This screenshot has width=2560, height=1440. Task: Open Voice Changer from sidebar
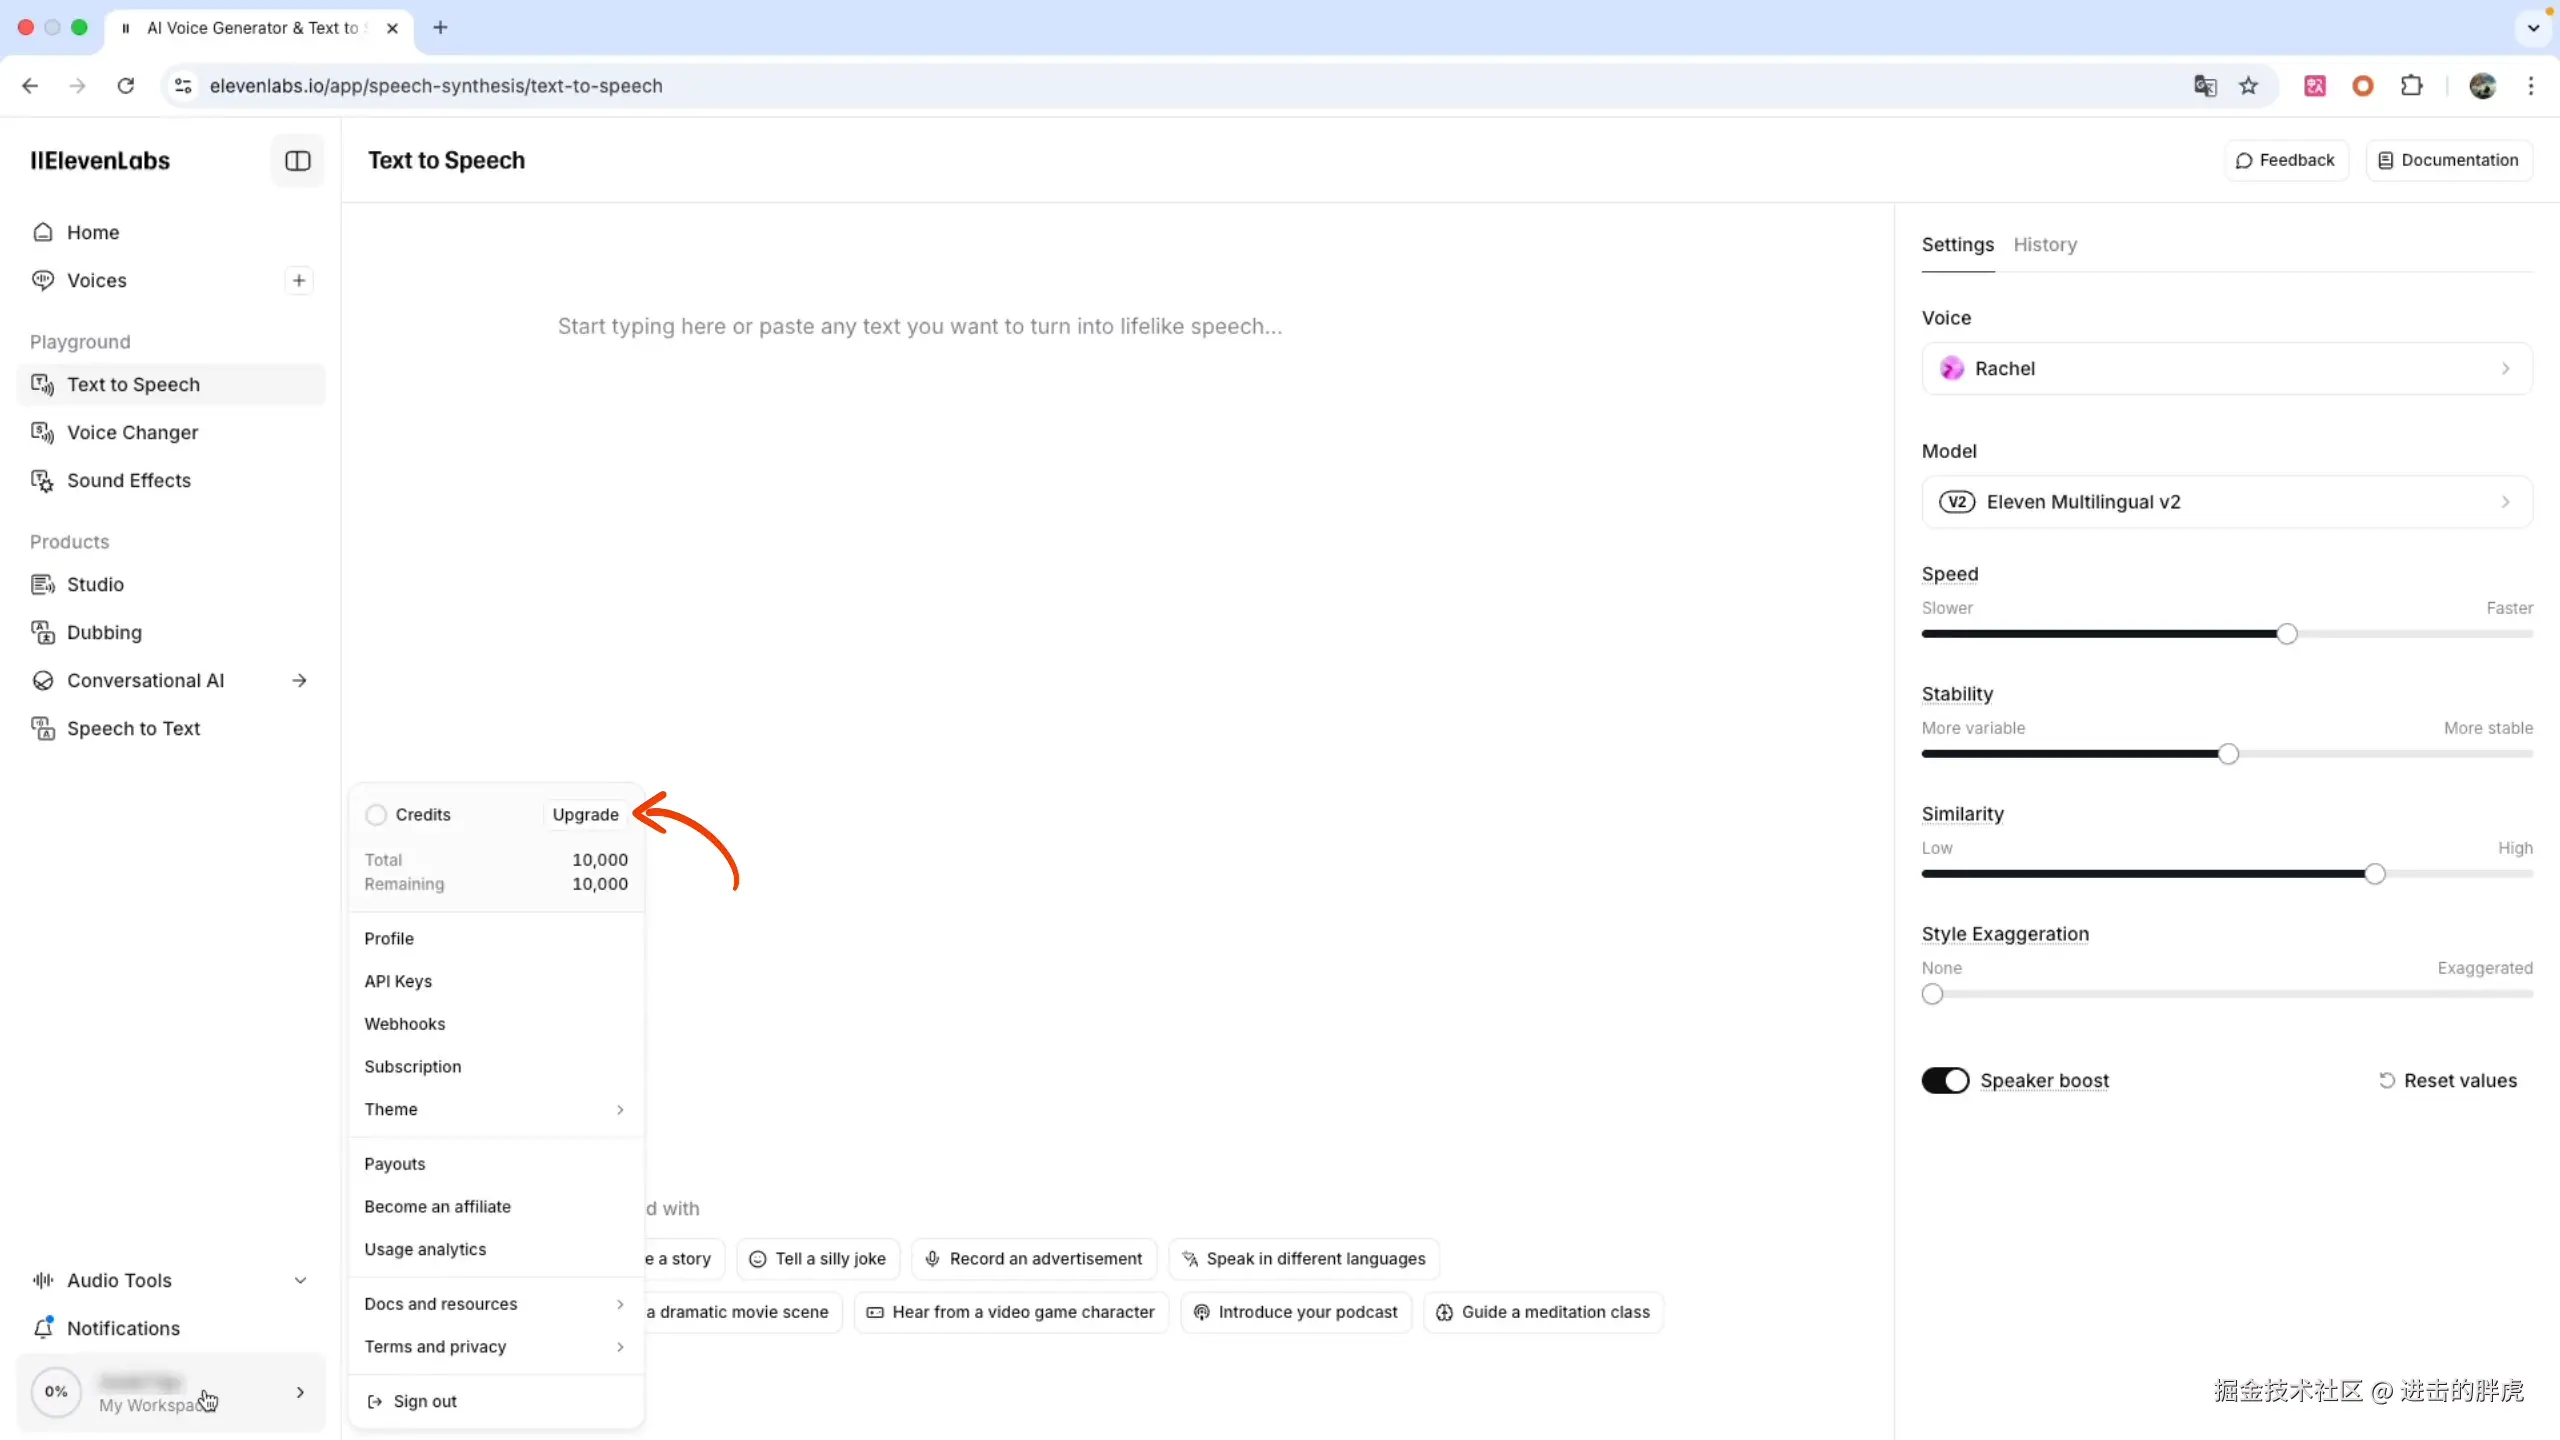(132, 432)
